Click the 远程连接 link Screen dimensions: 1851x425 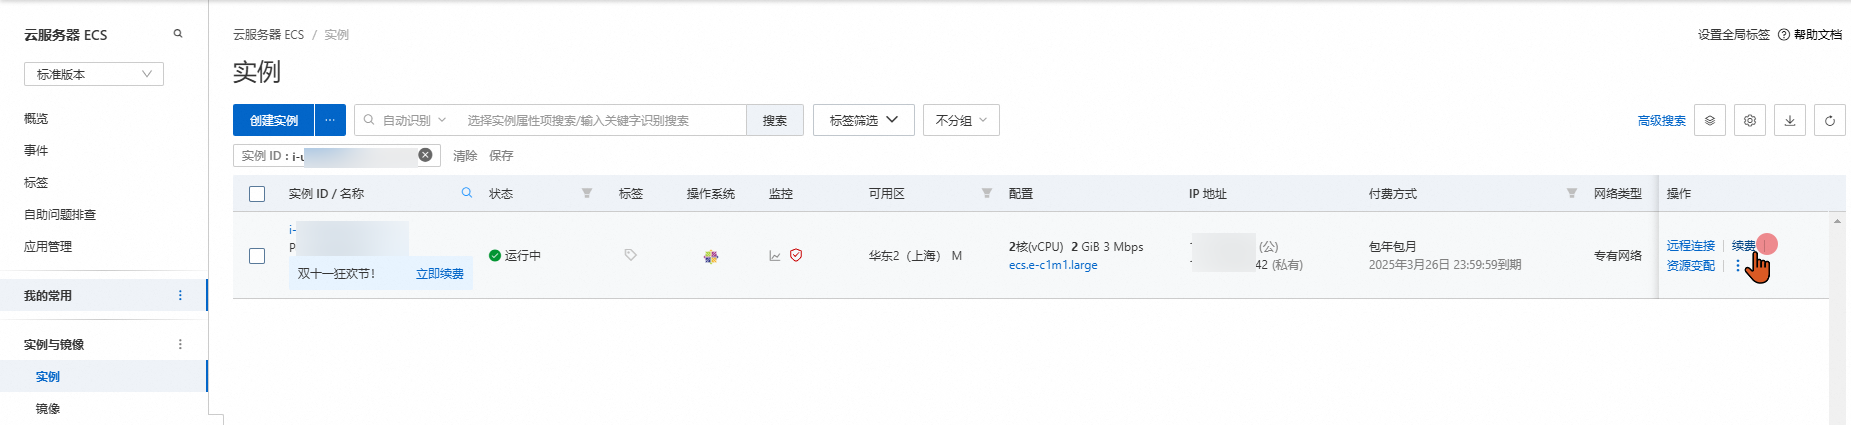(1690, 246)
